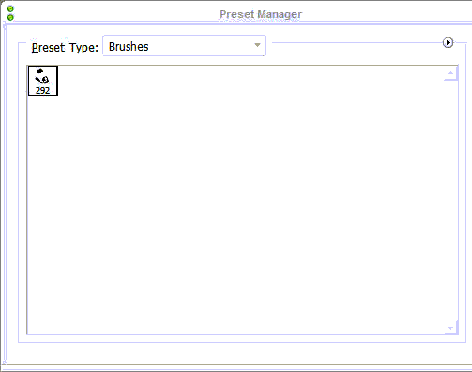The image size is (472, 372).
Task: Click the scroll up arrow in brush list
Action: pyautogui.click(x=451, y=73)
